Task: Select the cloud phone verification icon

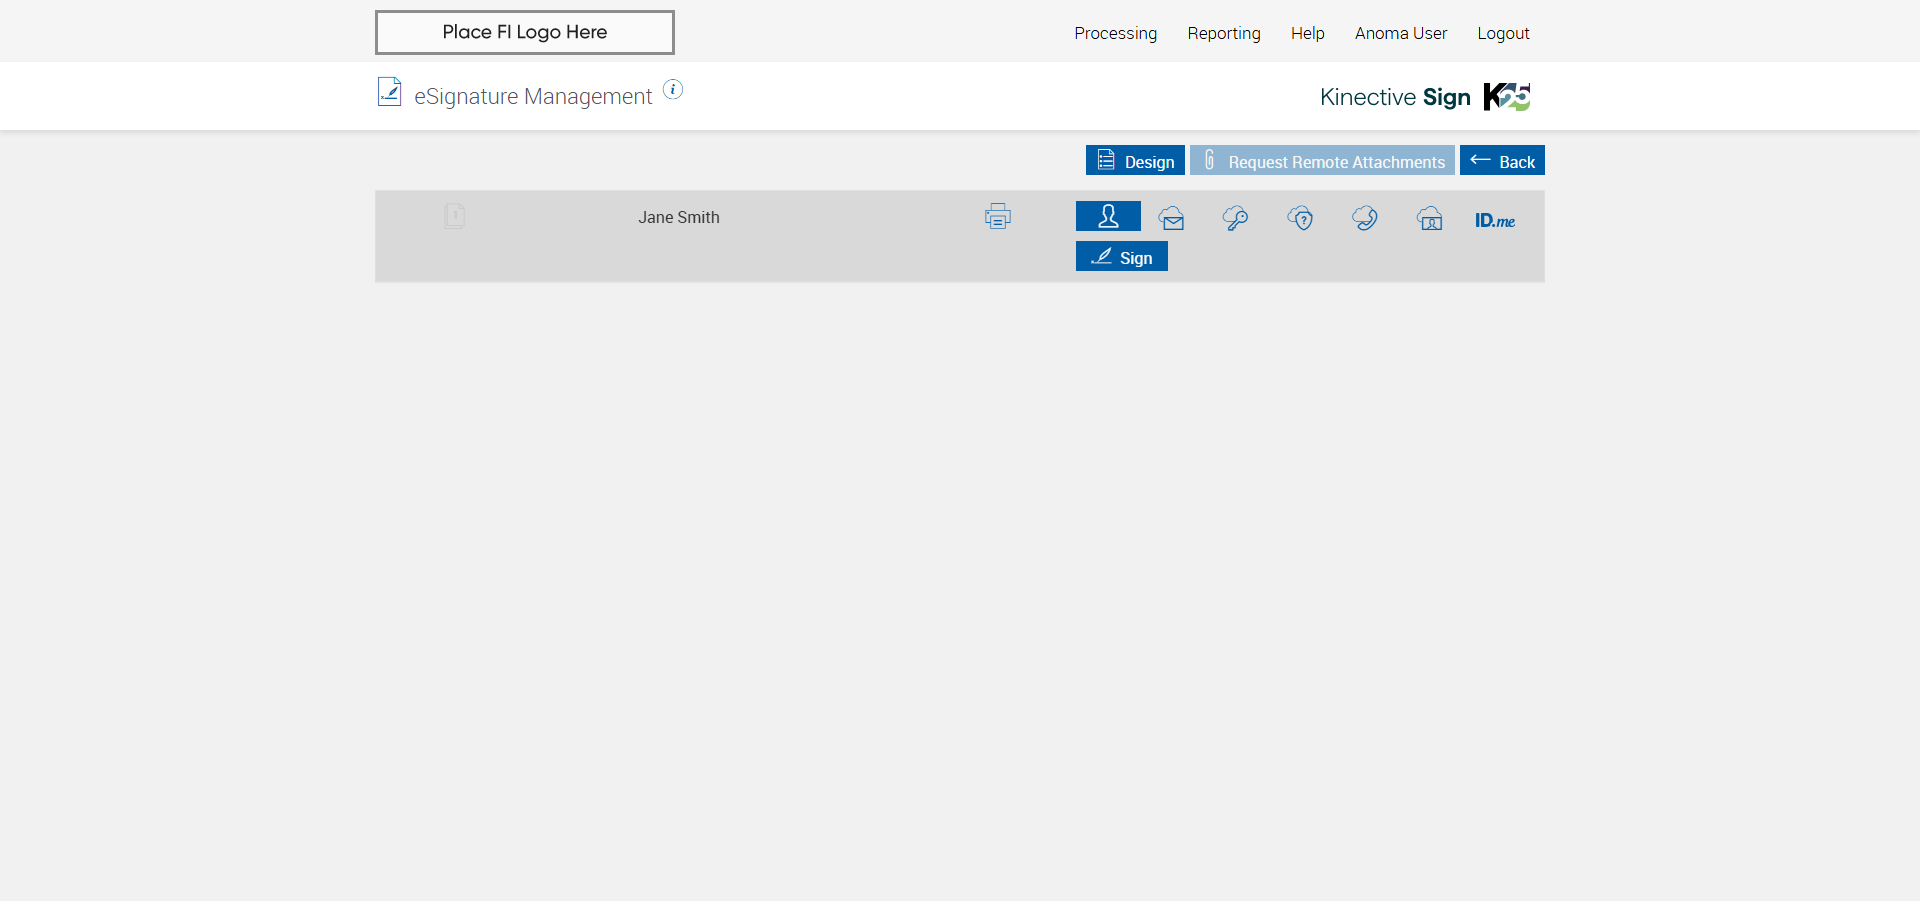Action: 1365,218
